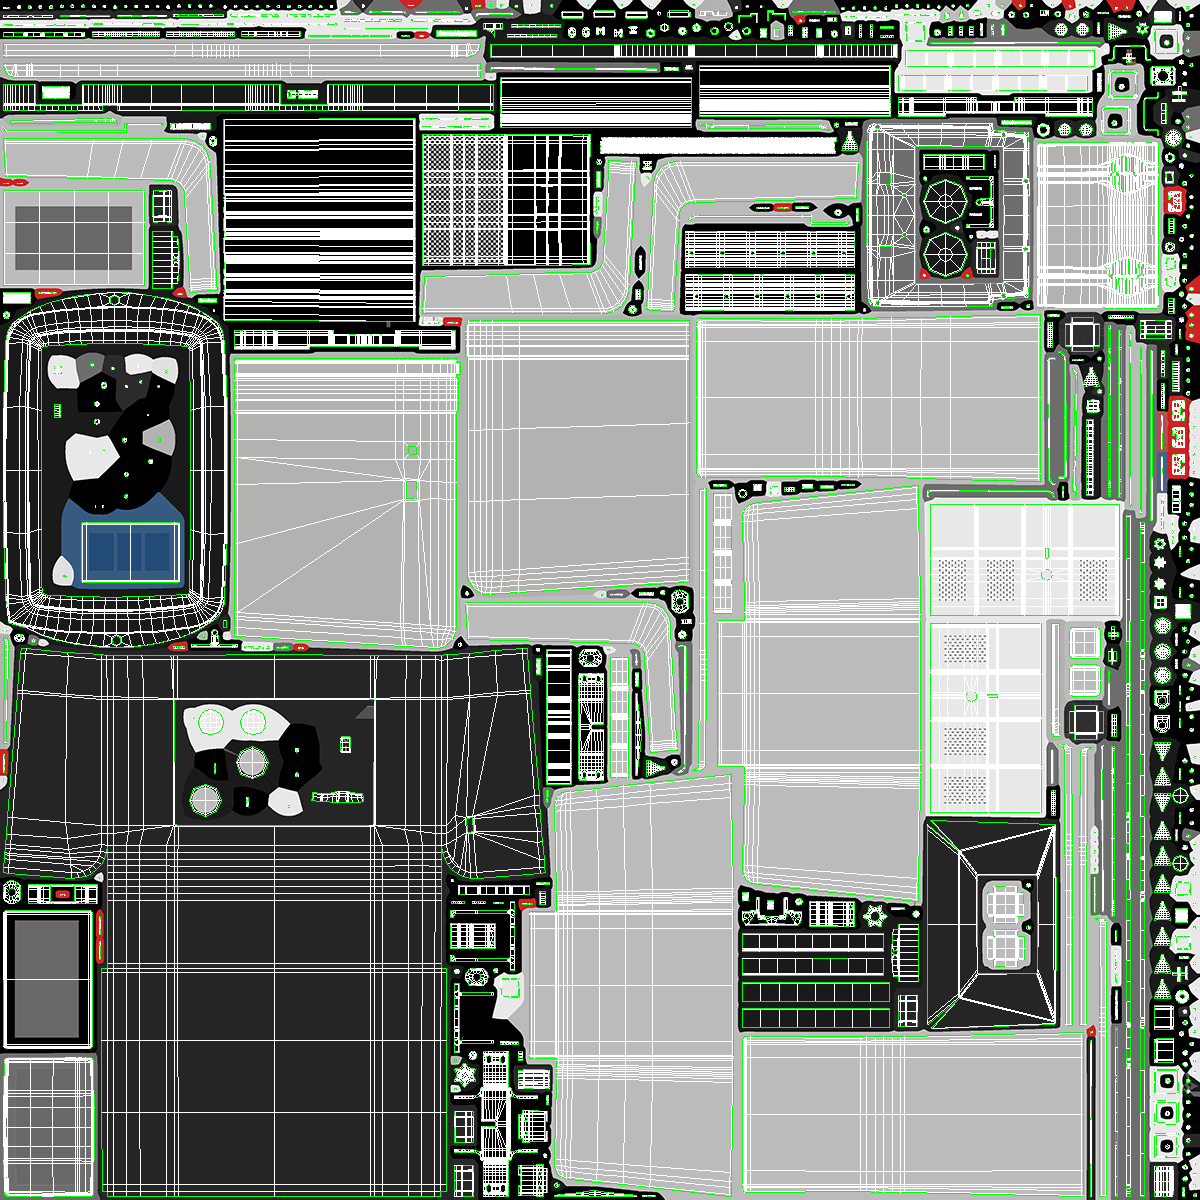Select the blue tennis court UV island
1200x1200 pixels.
tap(131, 553)
